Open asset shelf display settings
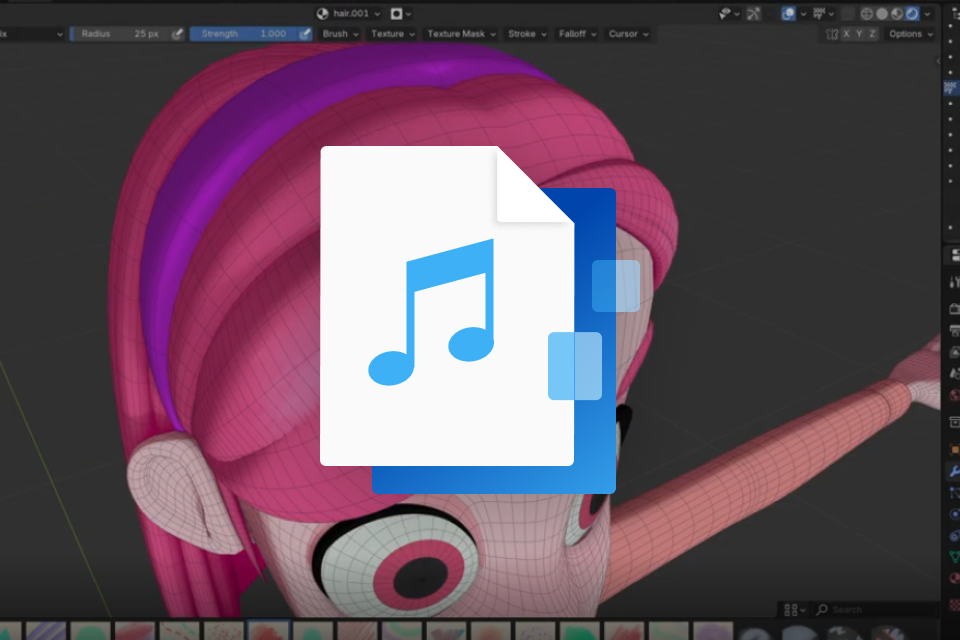This screenshot has width=960, height=640. [x=794, y=610]
